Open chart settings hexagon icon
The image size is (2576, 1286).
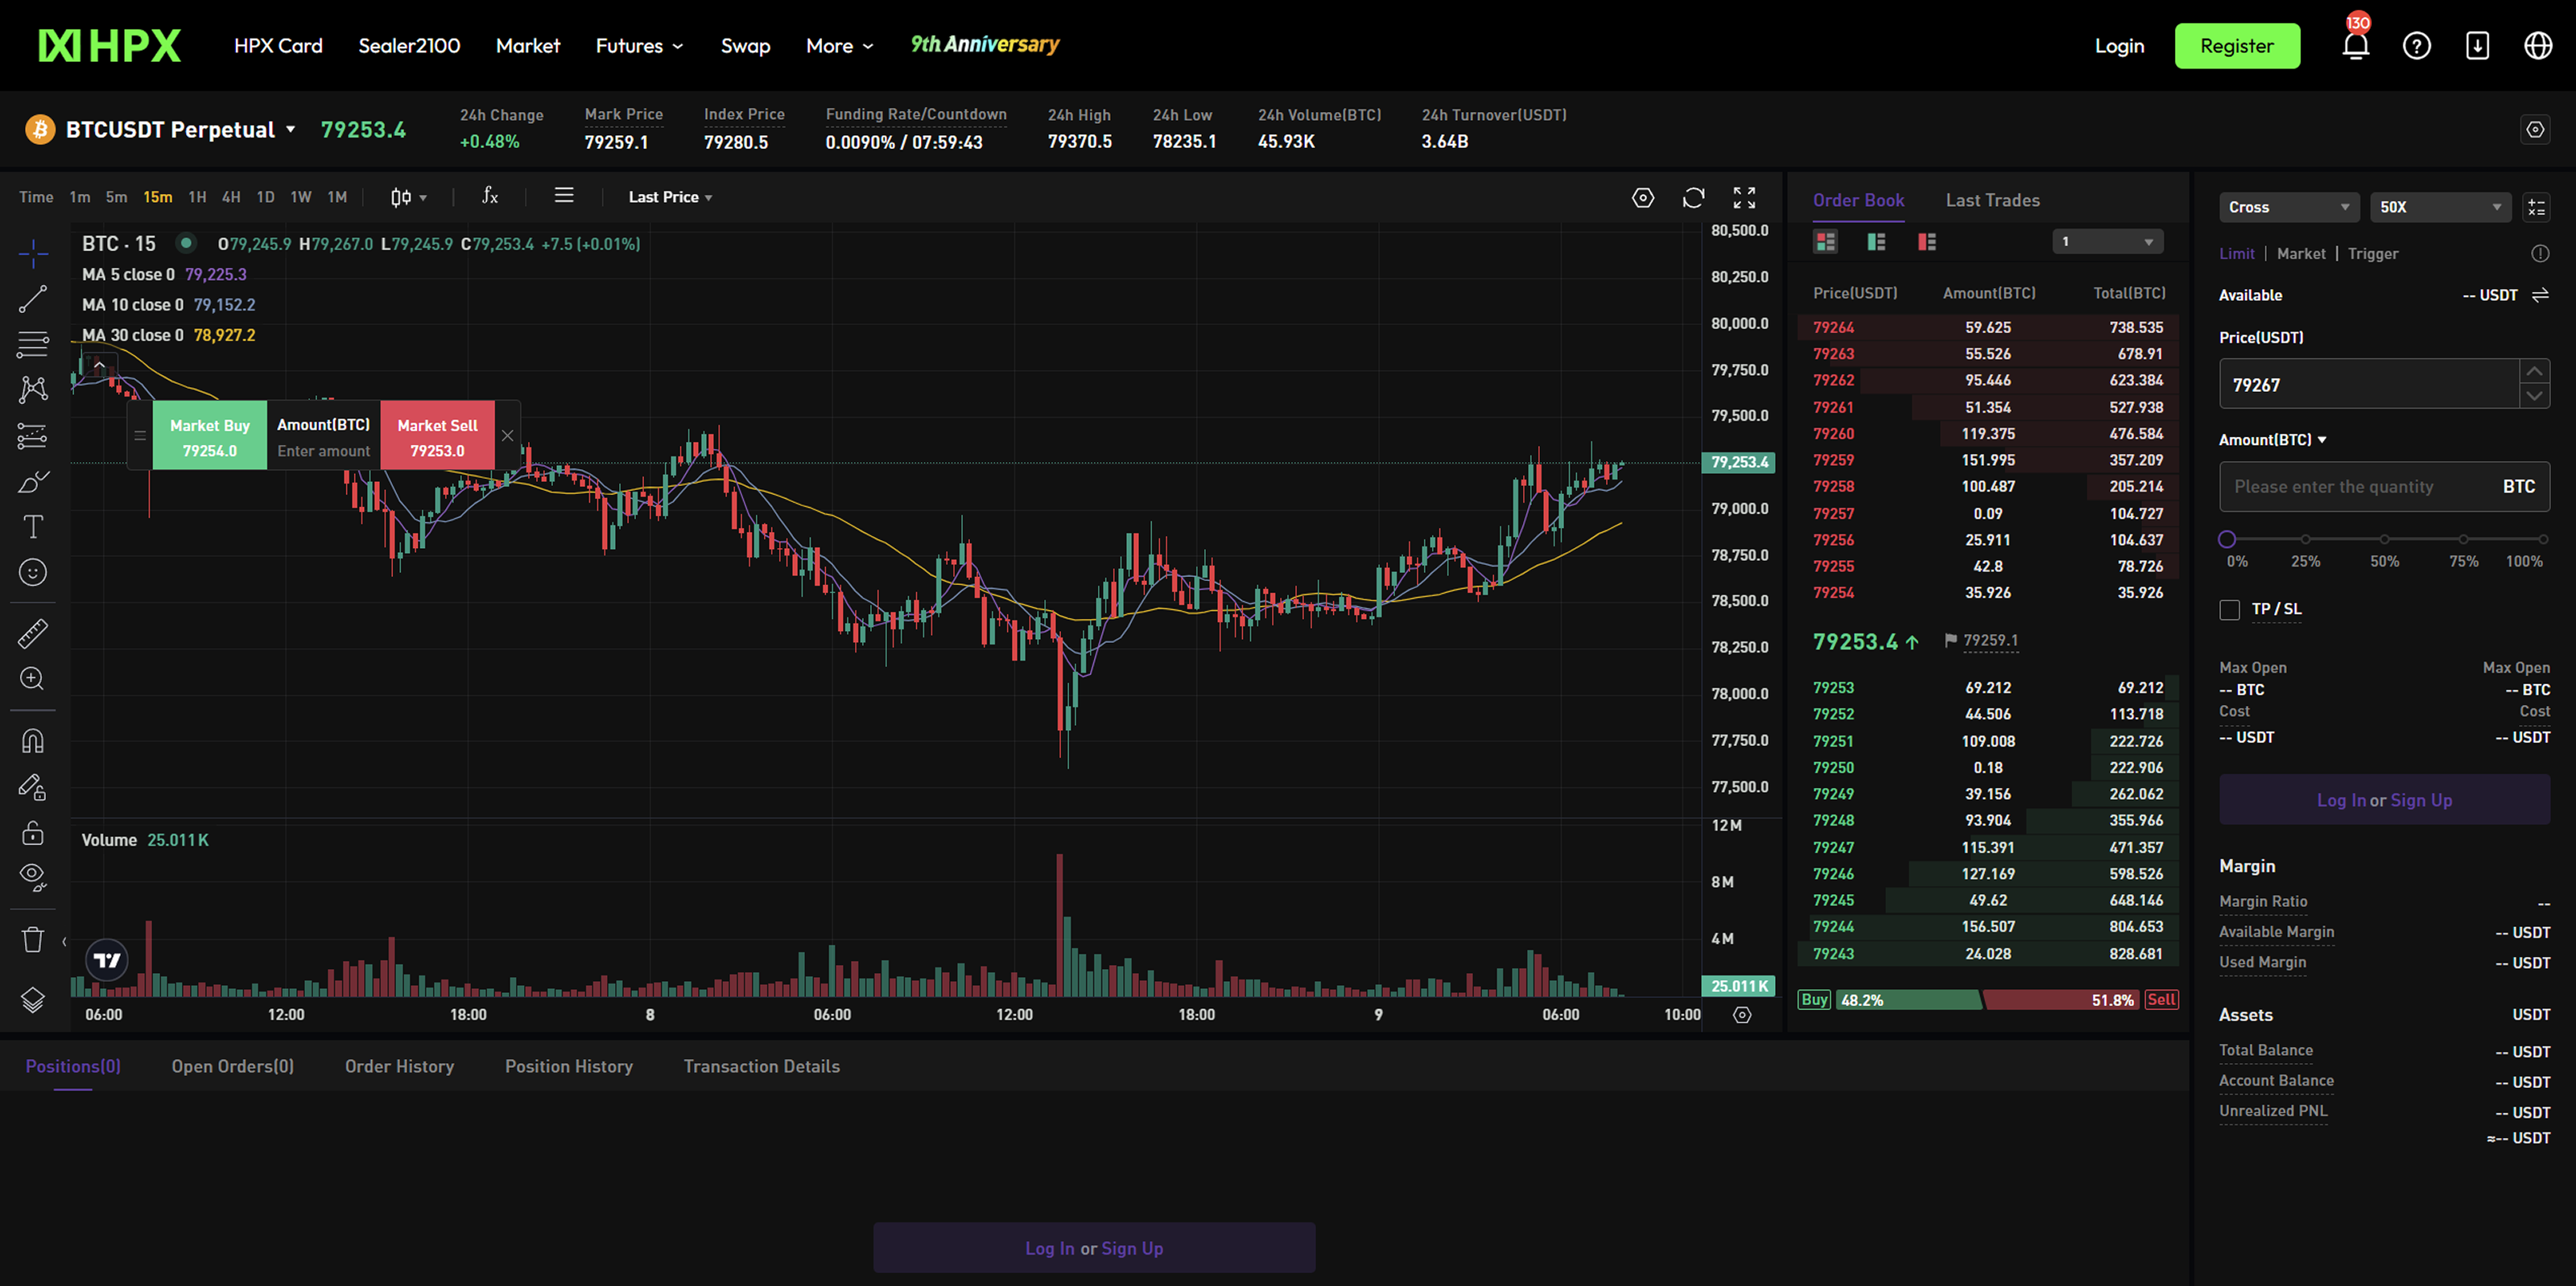[x=1643, y=198]
